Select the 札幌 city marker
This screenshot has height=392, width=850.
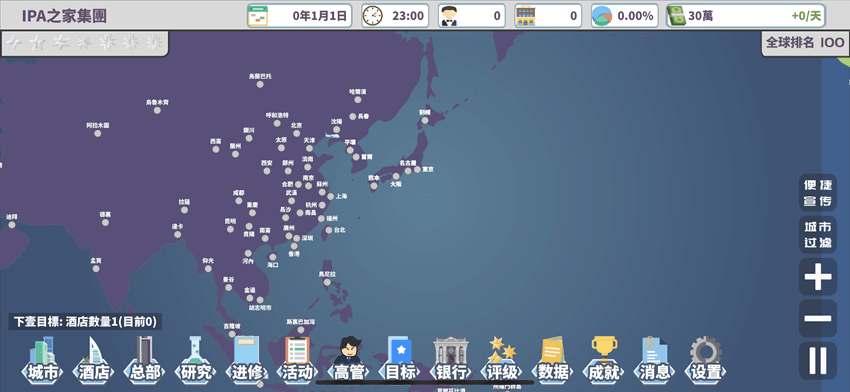(425, 120)
